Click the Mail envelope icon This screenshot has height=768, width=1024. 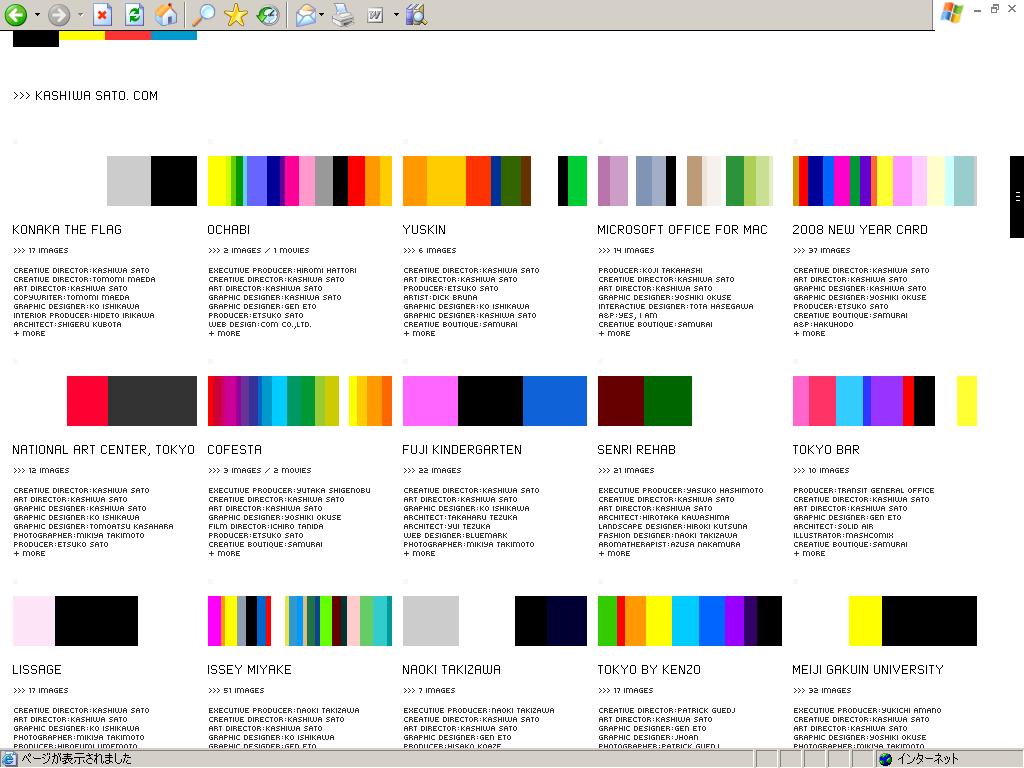(306, 14)
